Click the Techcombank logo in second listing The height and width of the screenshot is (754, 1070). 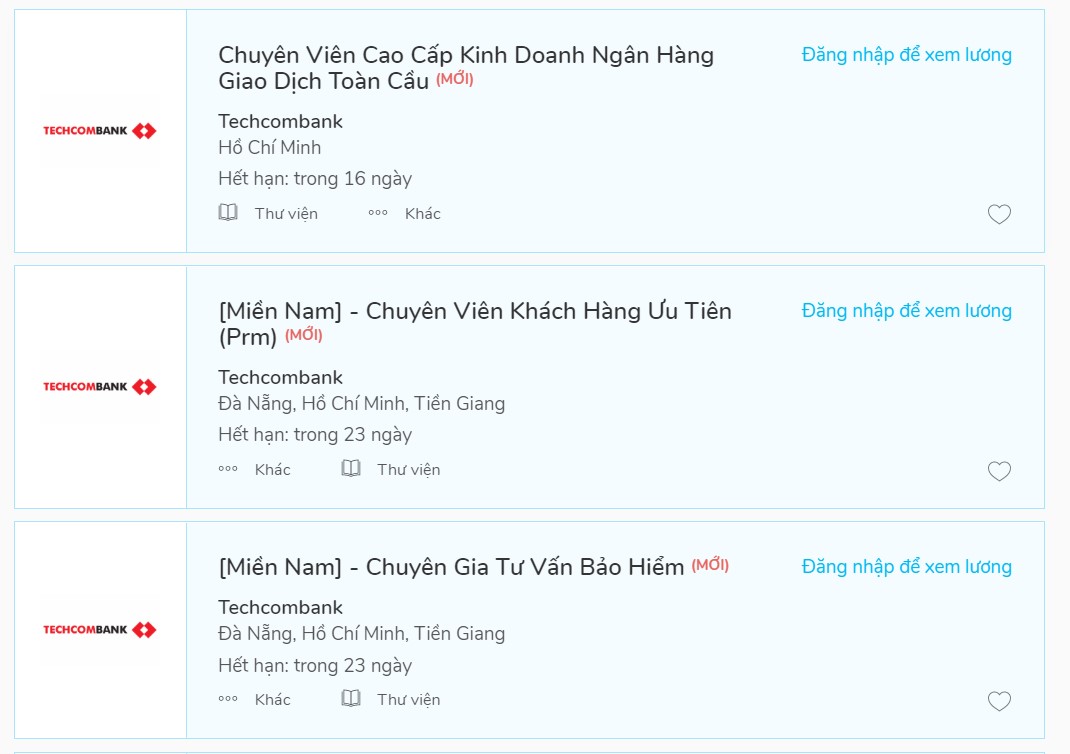tap(100, 387)
